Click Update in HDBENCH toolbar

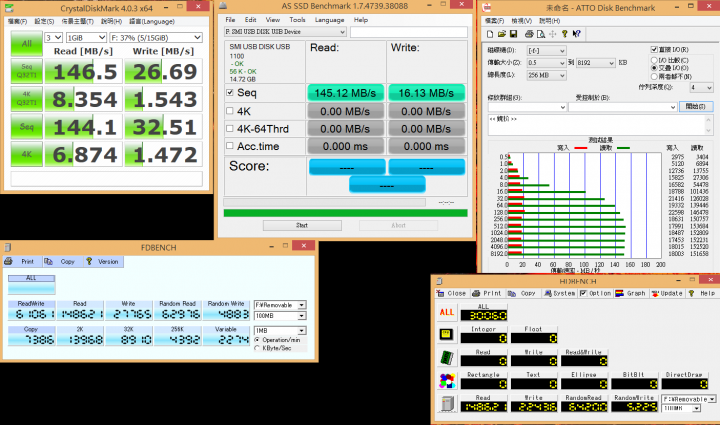667,293
